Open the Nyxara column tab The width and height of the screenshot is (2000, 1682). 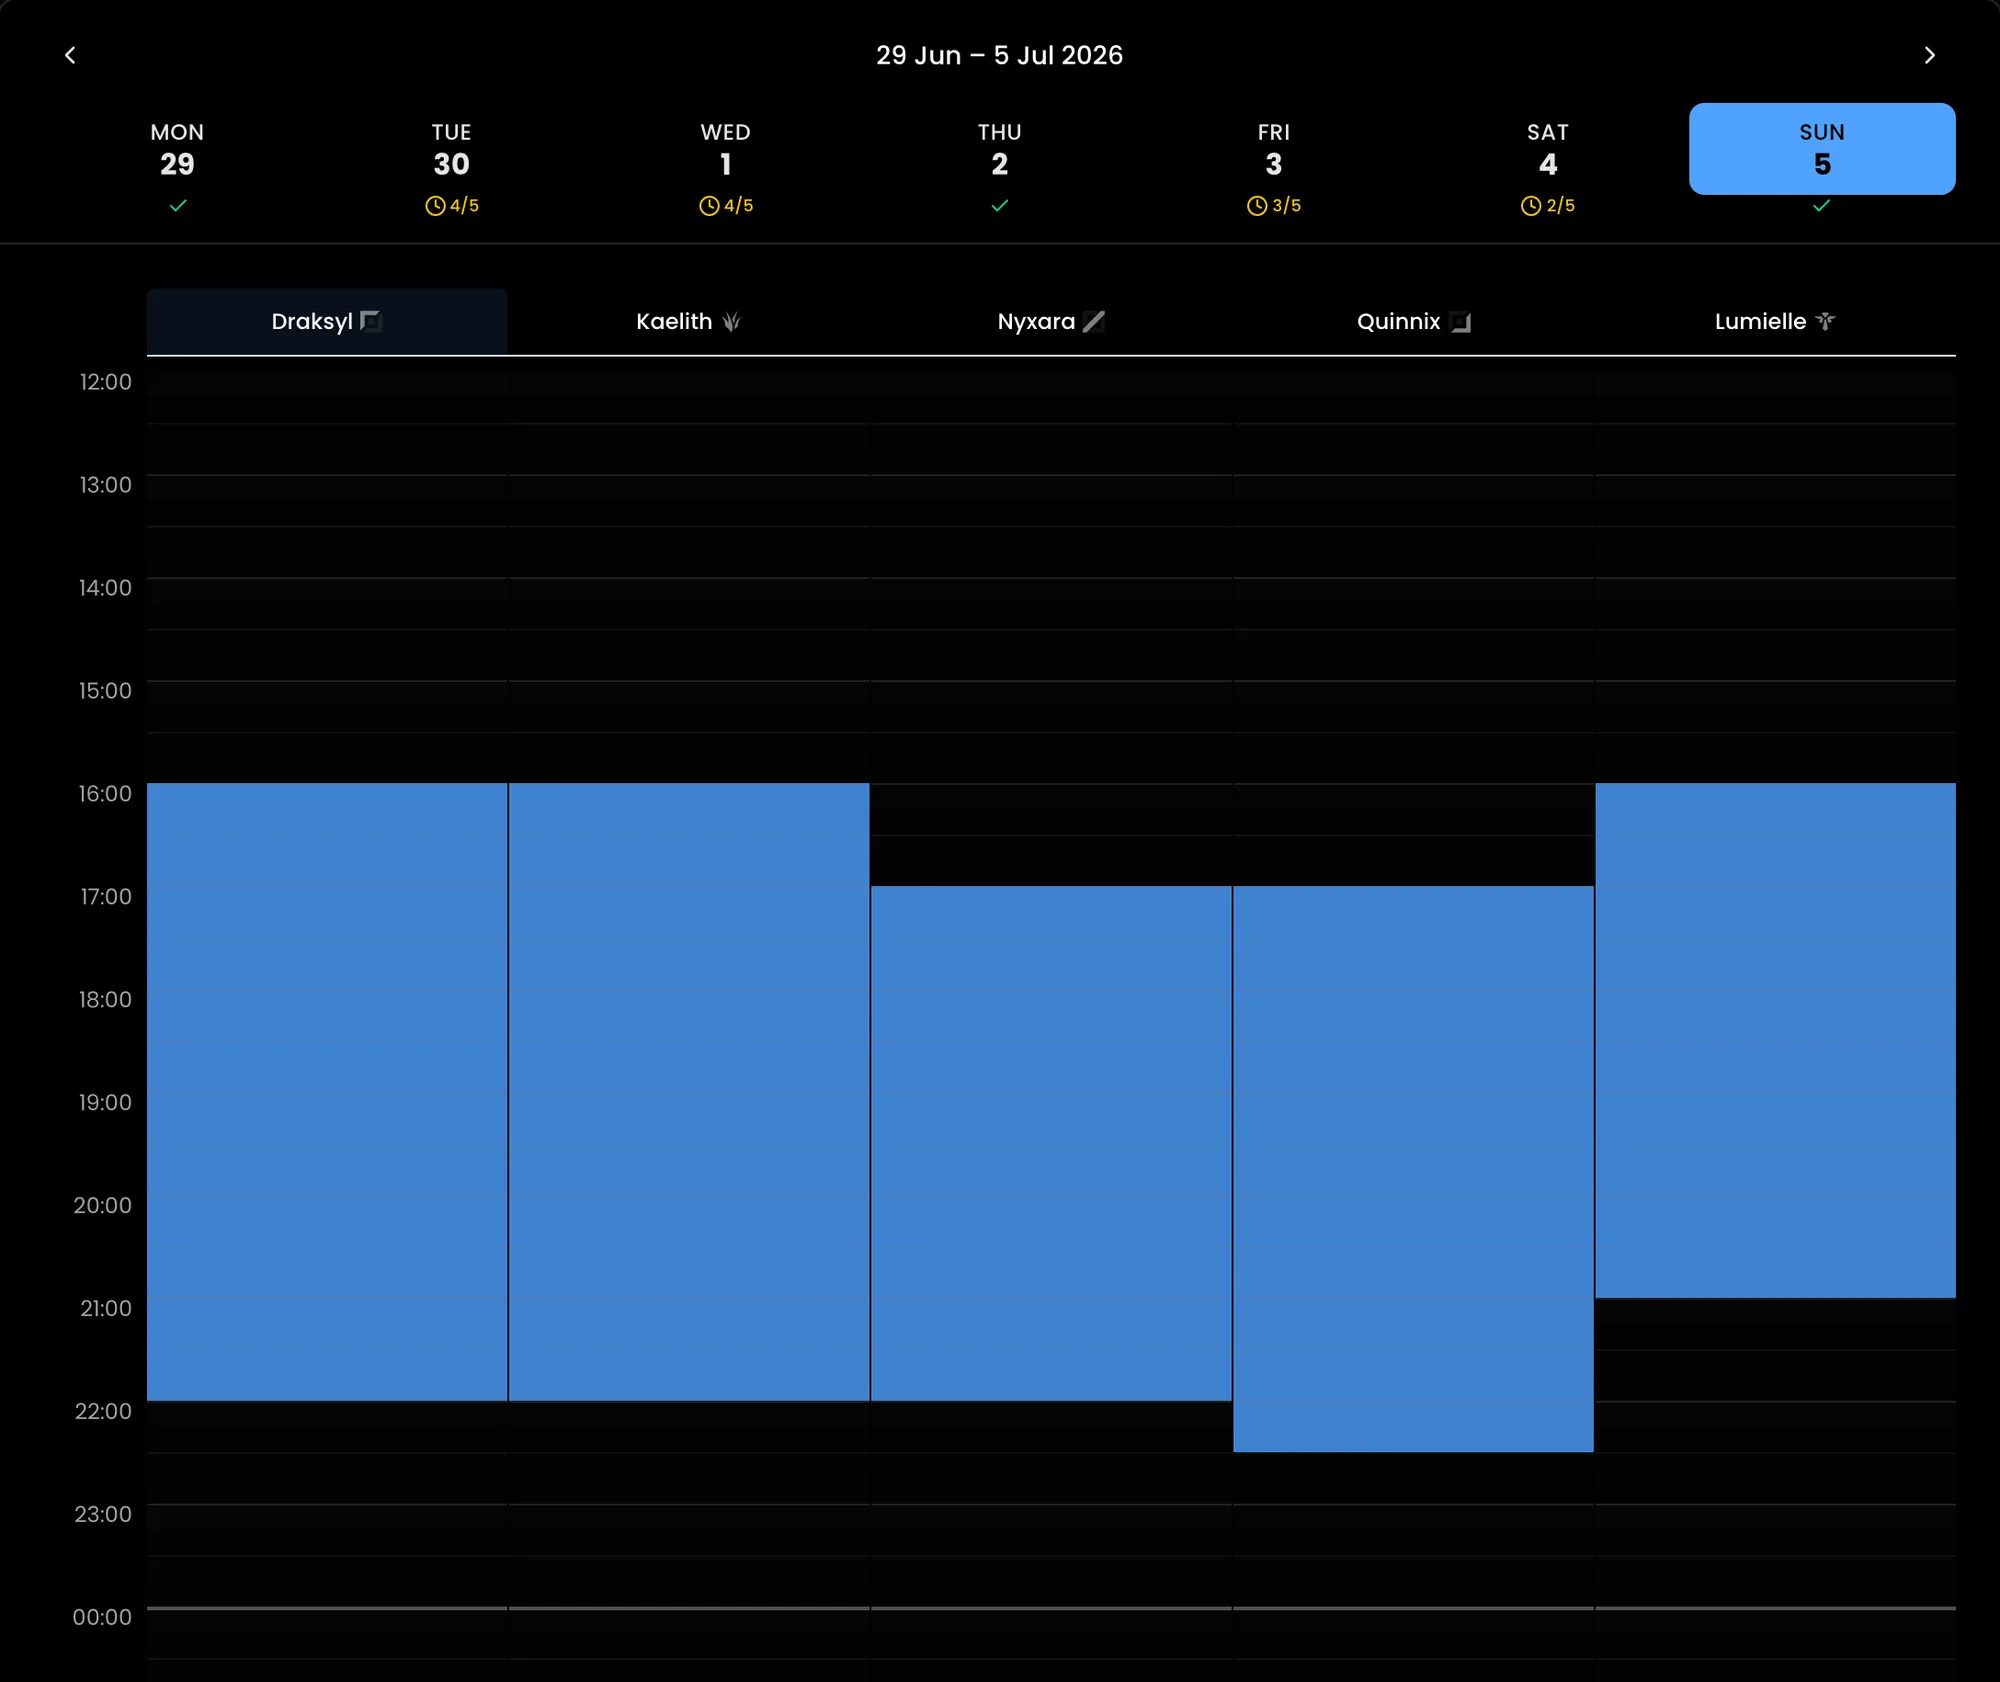[x=1051, y=322]
